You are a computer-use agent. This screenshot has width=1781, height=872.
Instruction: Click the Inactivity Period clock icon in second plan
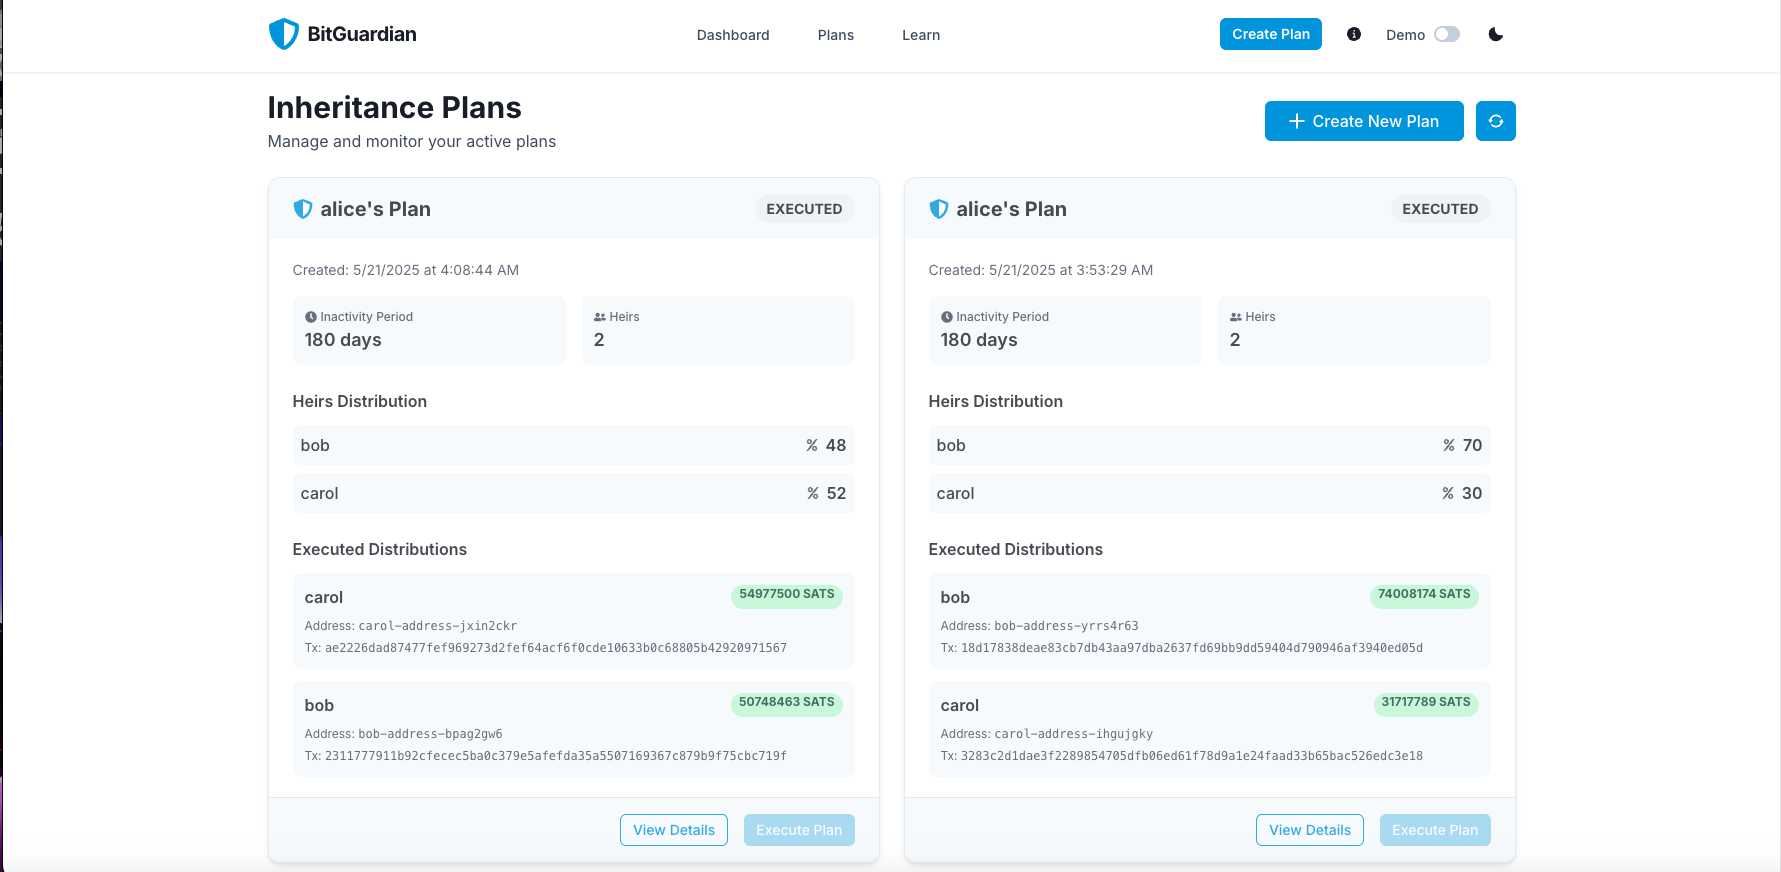947,317
